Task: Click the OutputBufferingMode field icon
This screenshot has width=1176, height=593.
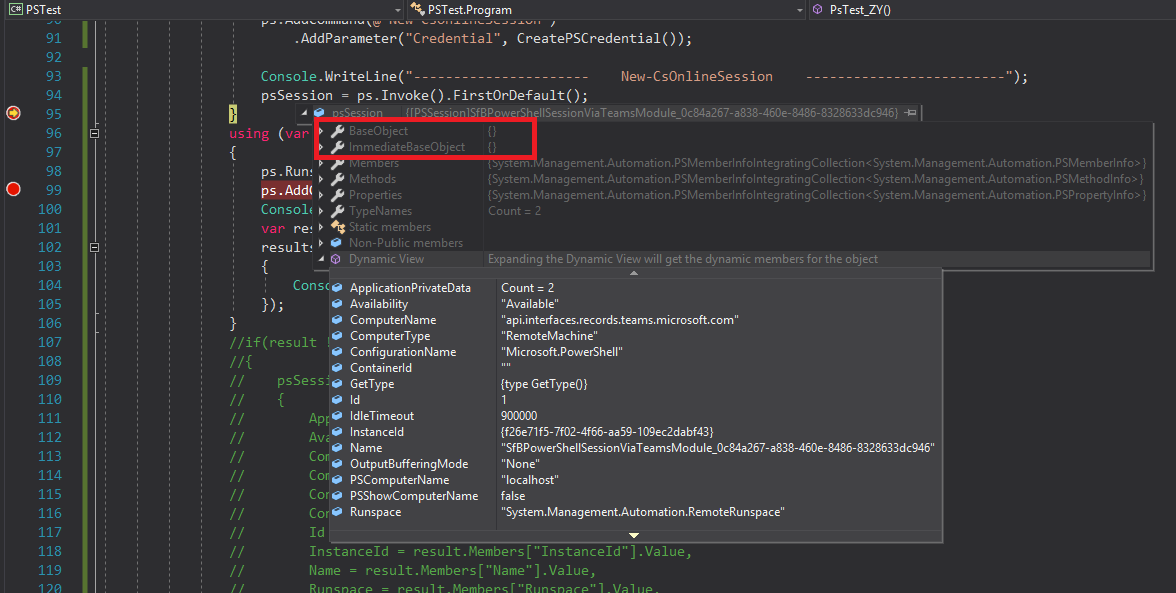Action: (x=338, y=464)
